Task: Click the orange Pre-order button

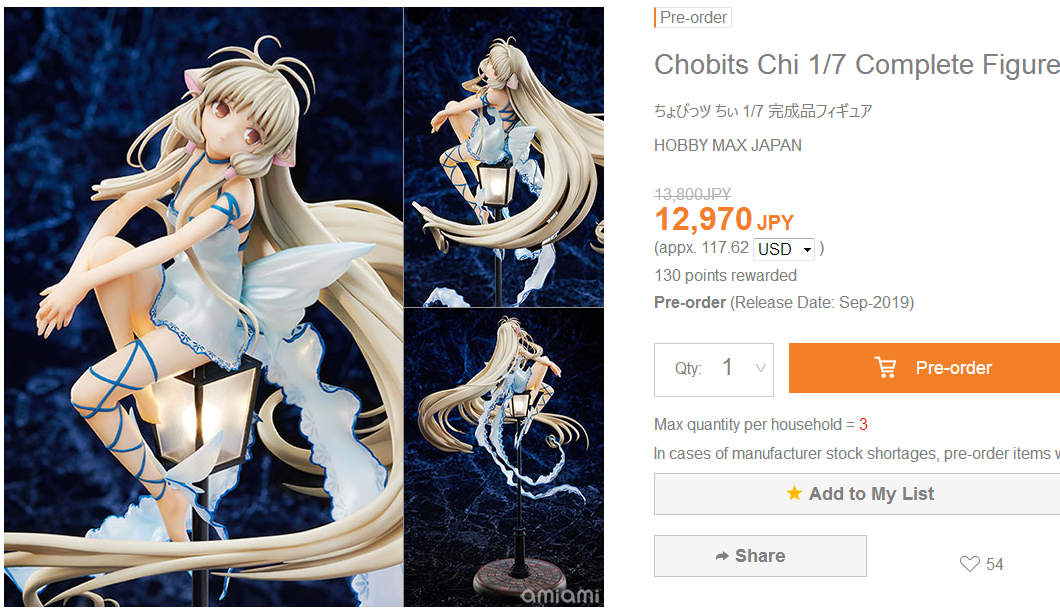Action: (924, 368)
